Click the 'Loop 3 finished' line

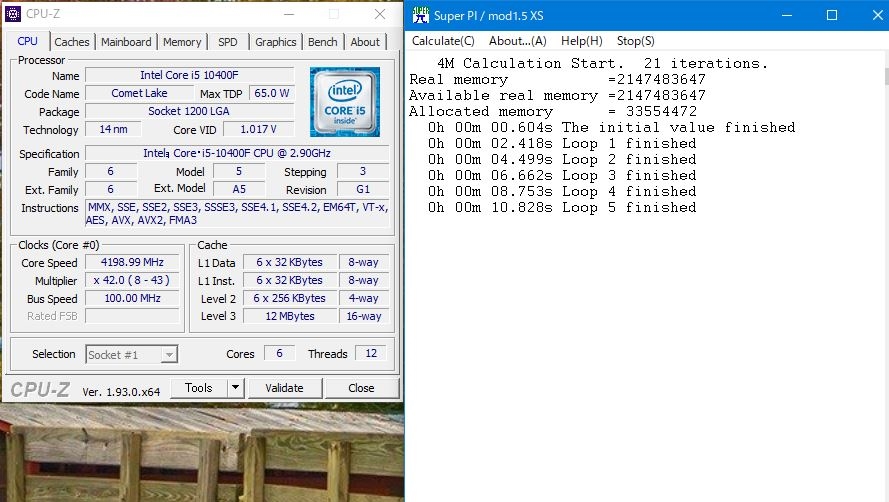(562, 175)
